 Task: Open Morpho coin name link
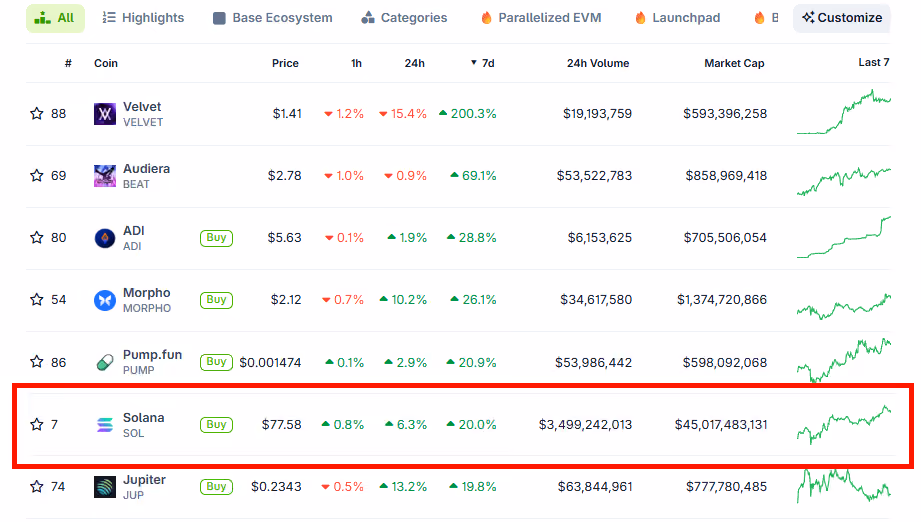tap(147, 292)
